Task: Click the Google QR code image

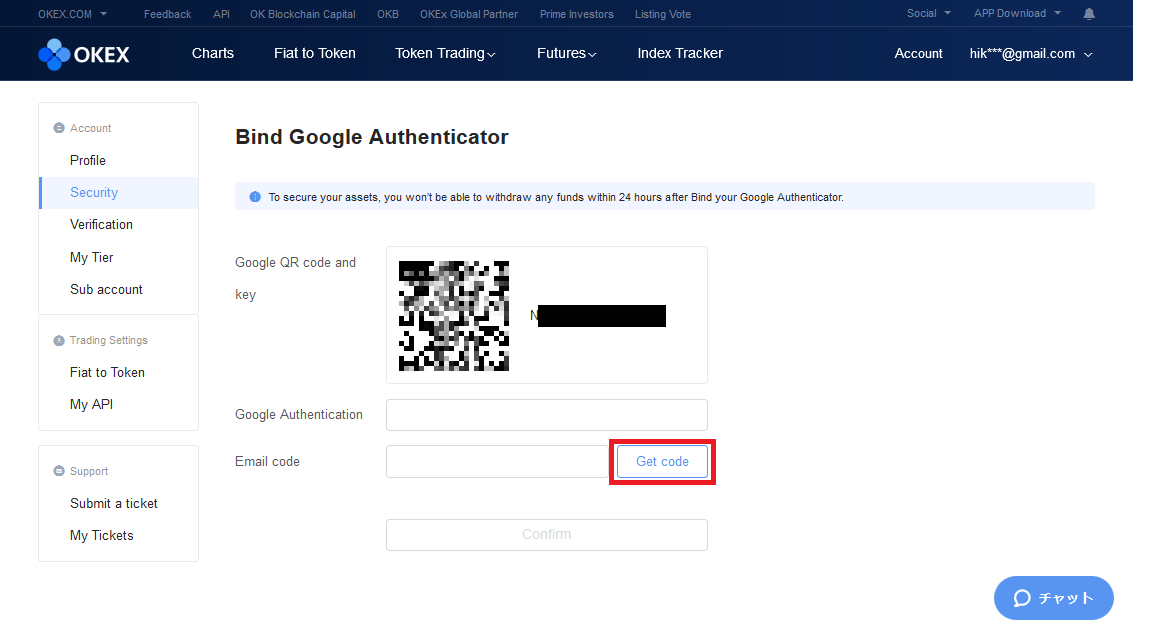Action: tap(454, 316)
